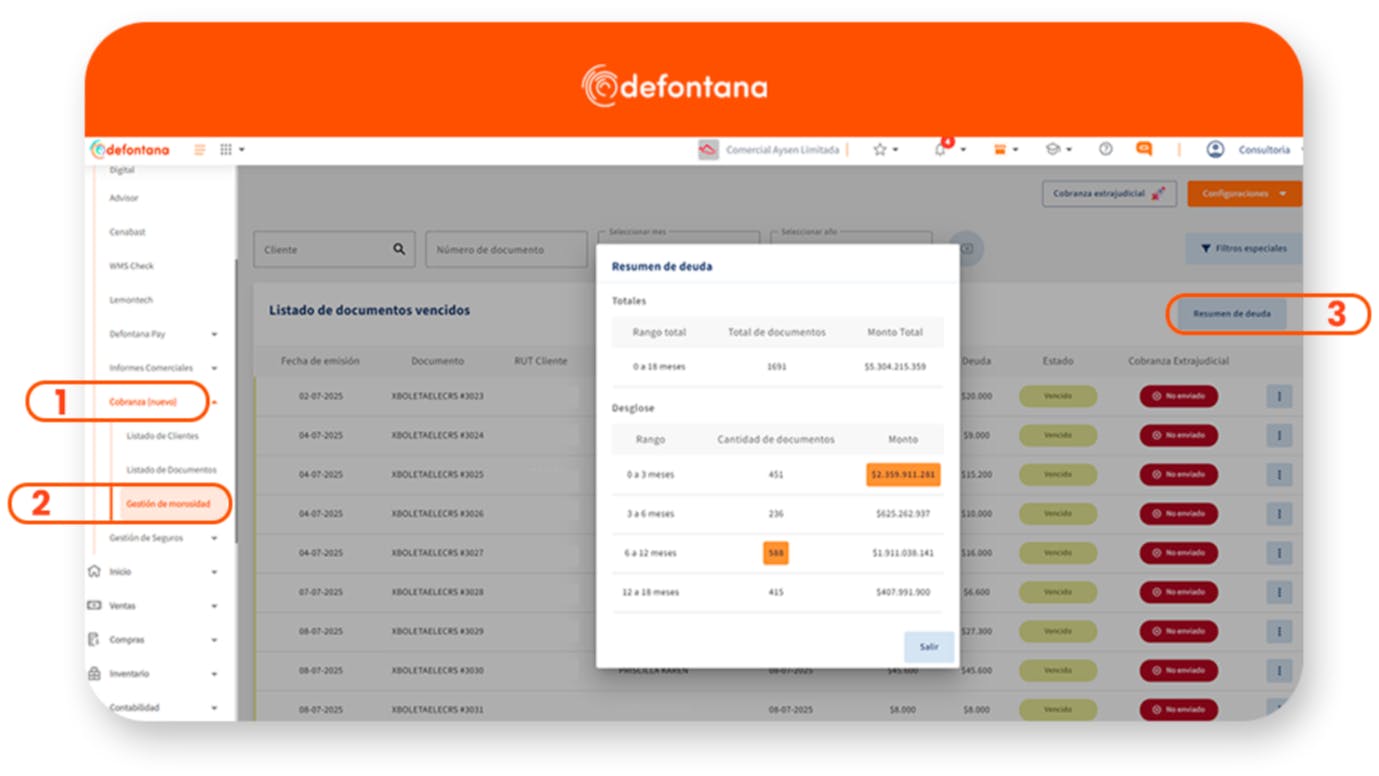Click the Cobranza Extrajudicial column header
This screenshot has width=1379, height=776.
click(x=1179, y=361)
